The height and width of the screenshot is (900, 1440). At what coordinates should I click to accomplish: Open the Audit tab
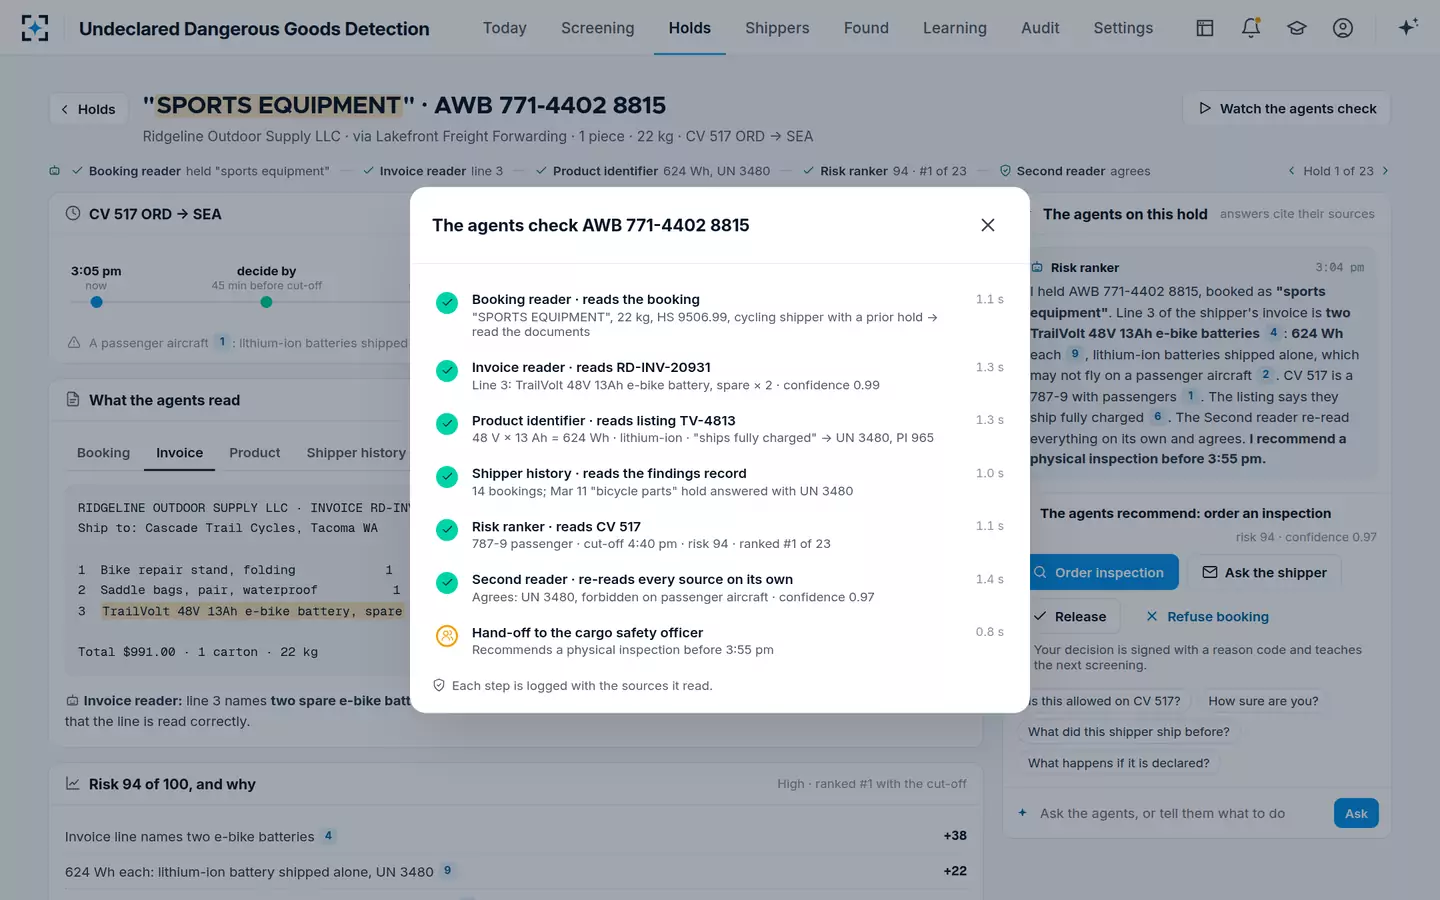click(x=1040, y=28)
